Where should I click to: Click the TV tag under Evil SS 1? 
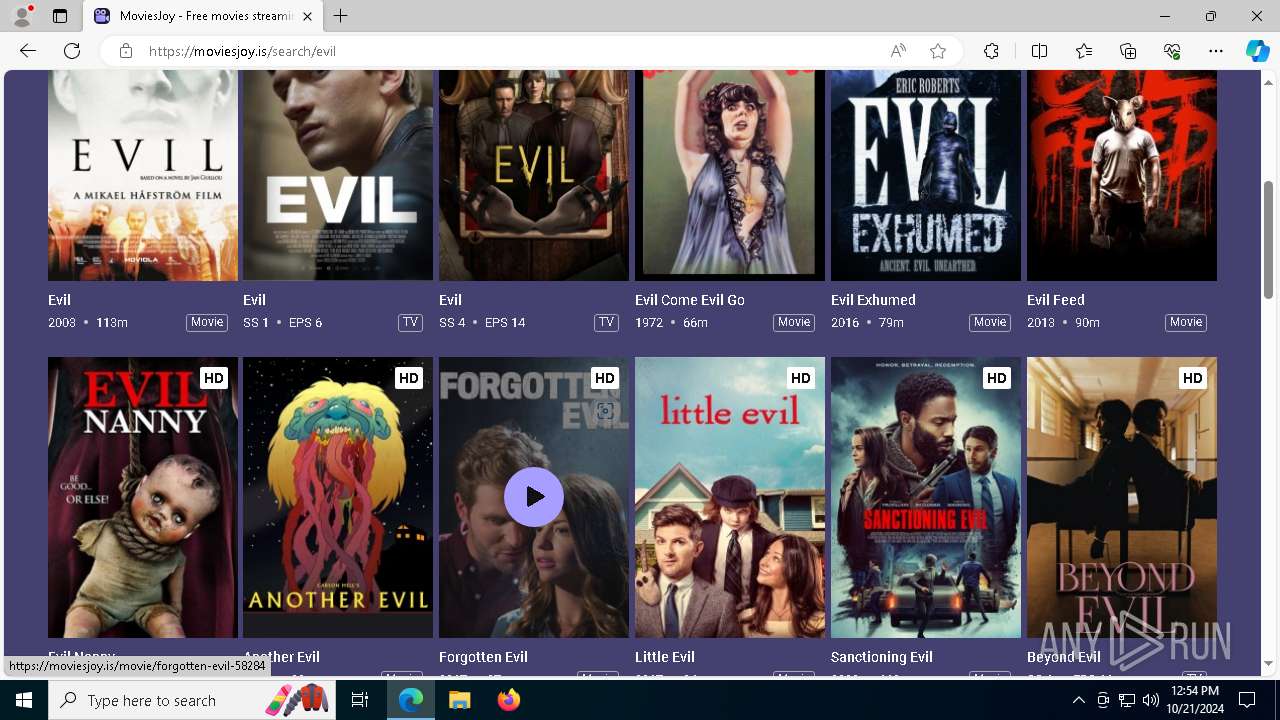(410, 322)
